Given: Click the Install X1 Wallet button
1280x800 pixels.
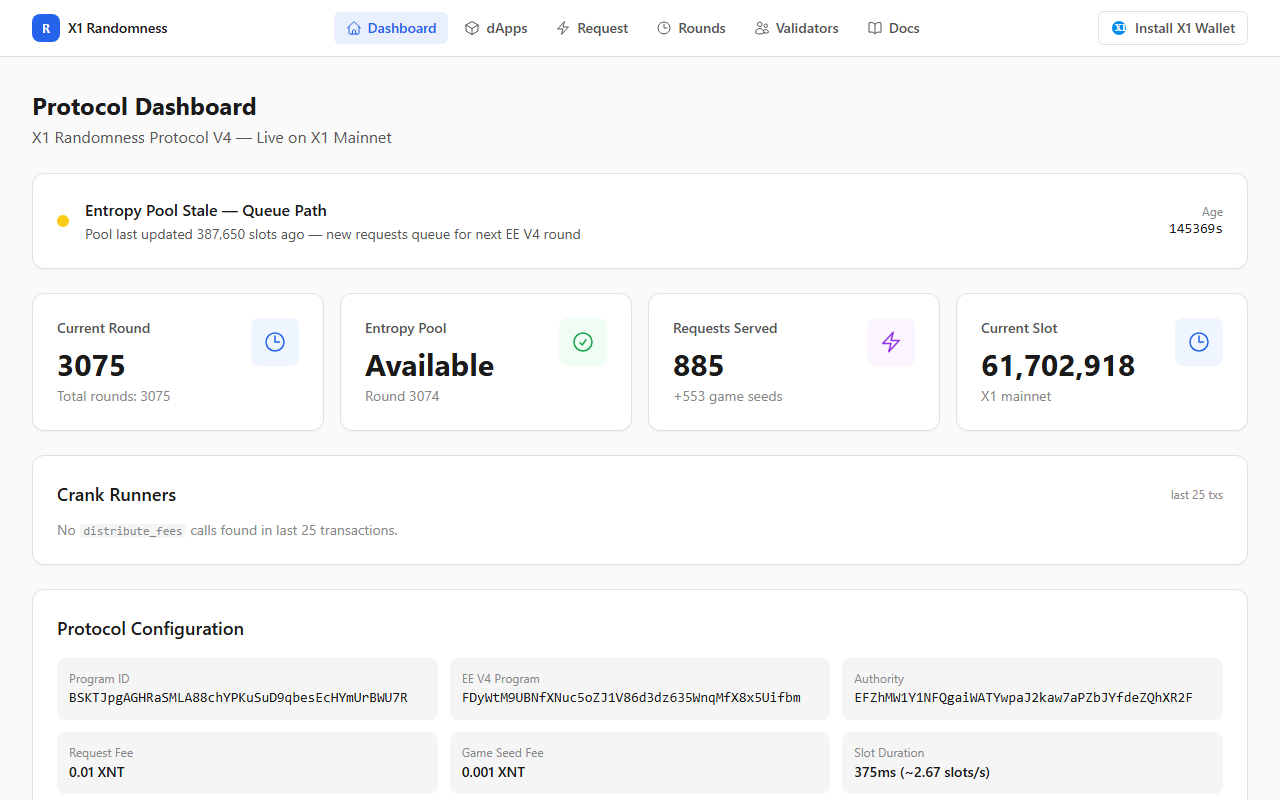Looking at the screenshot, I should (x=1173, y=28).
